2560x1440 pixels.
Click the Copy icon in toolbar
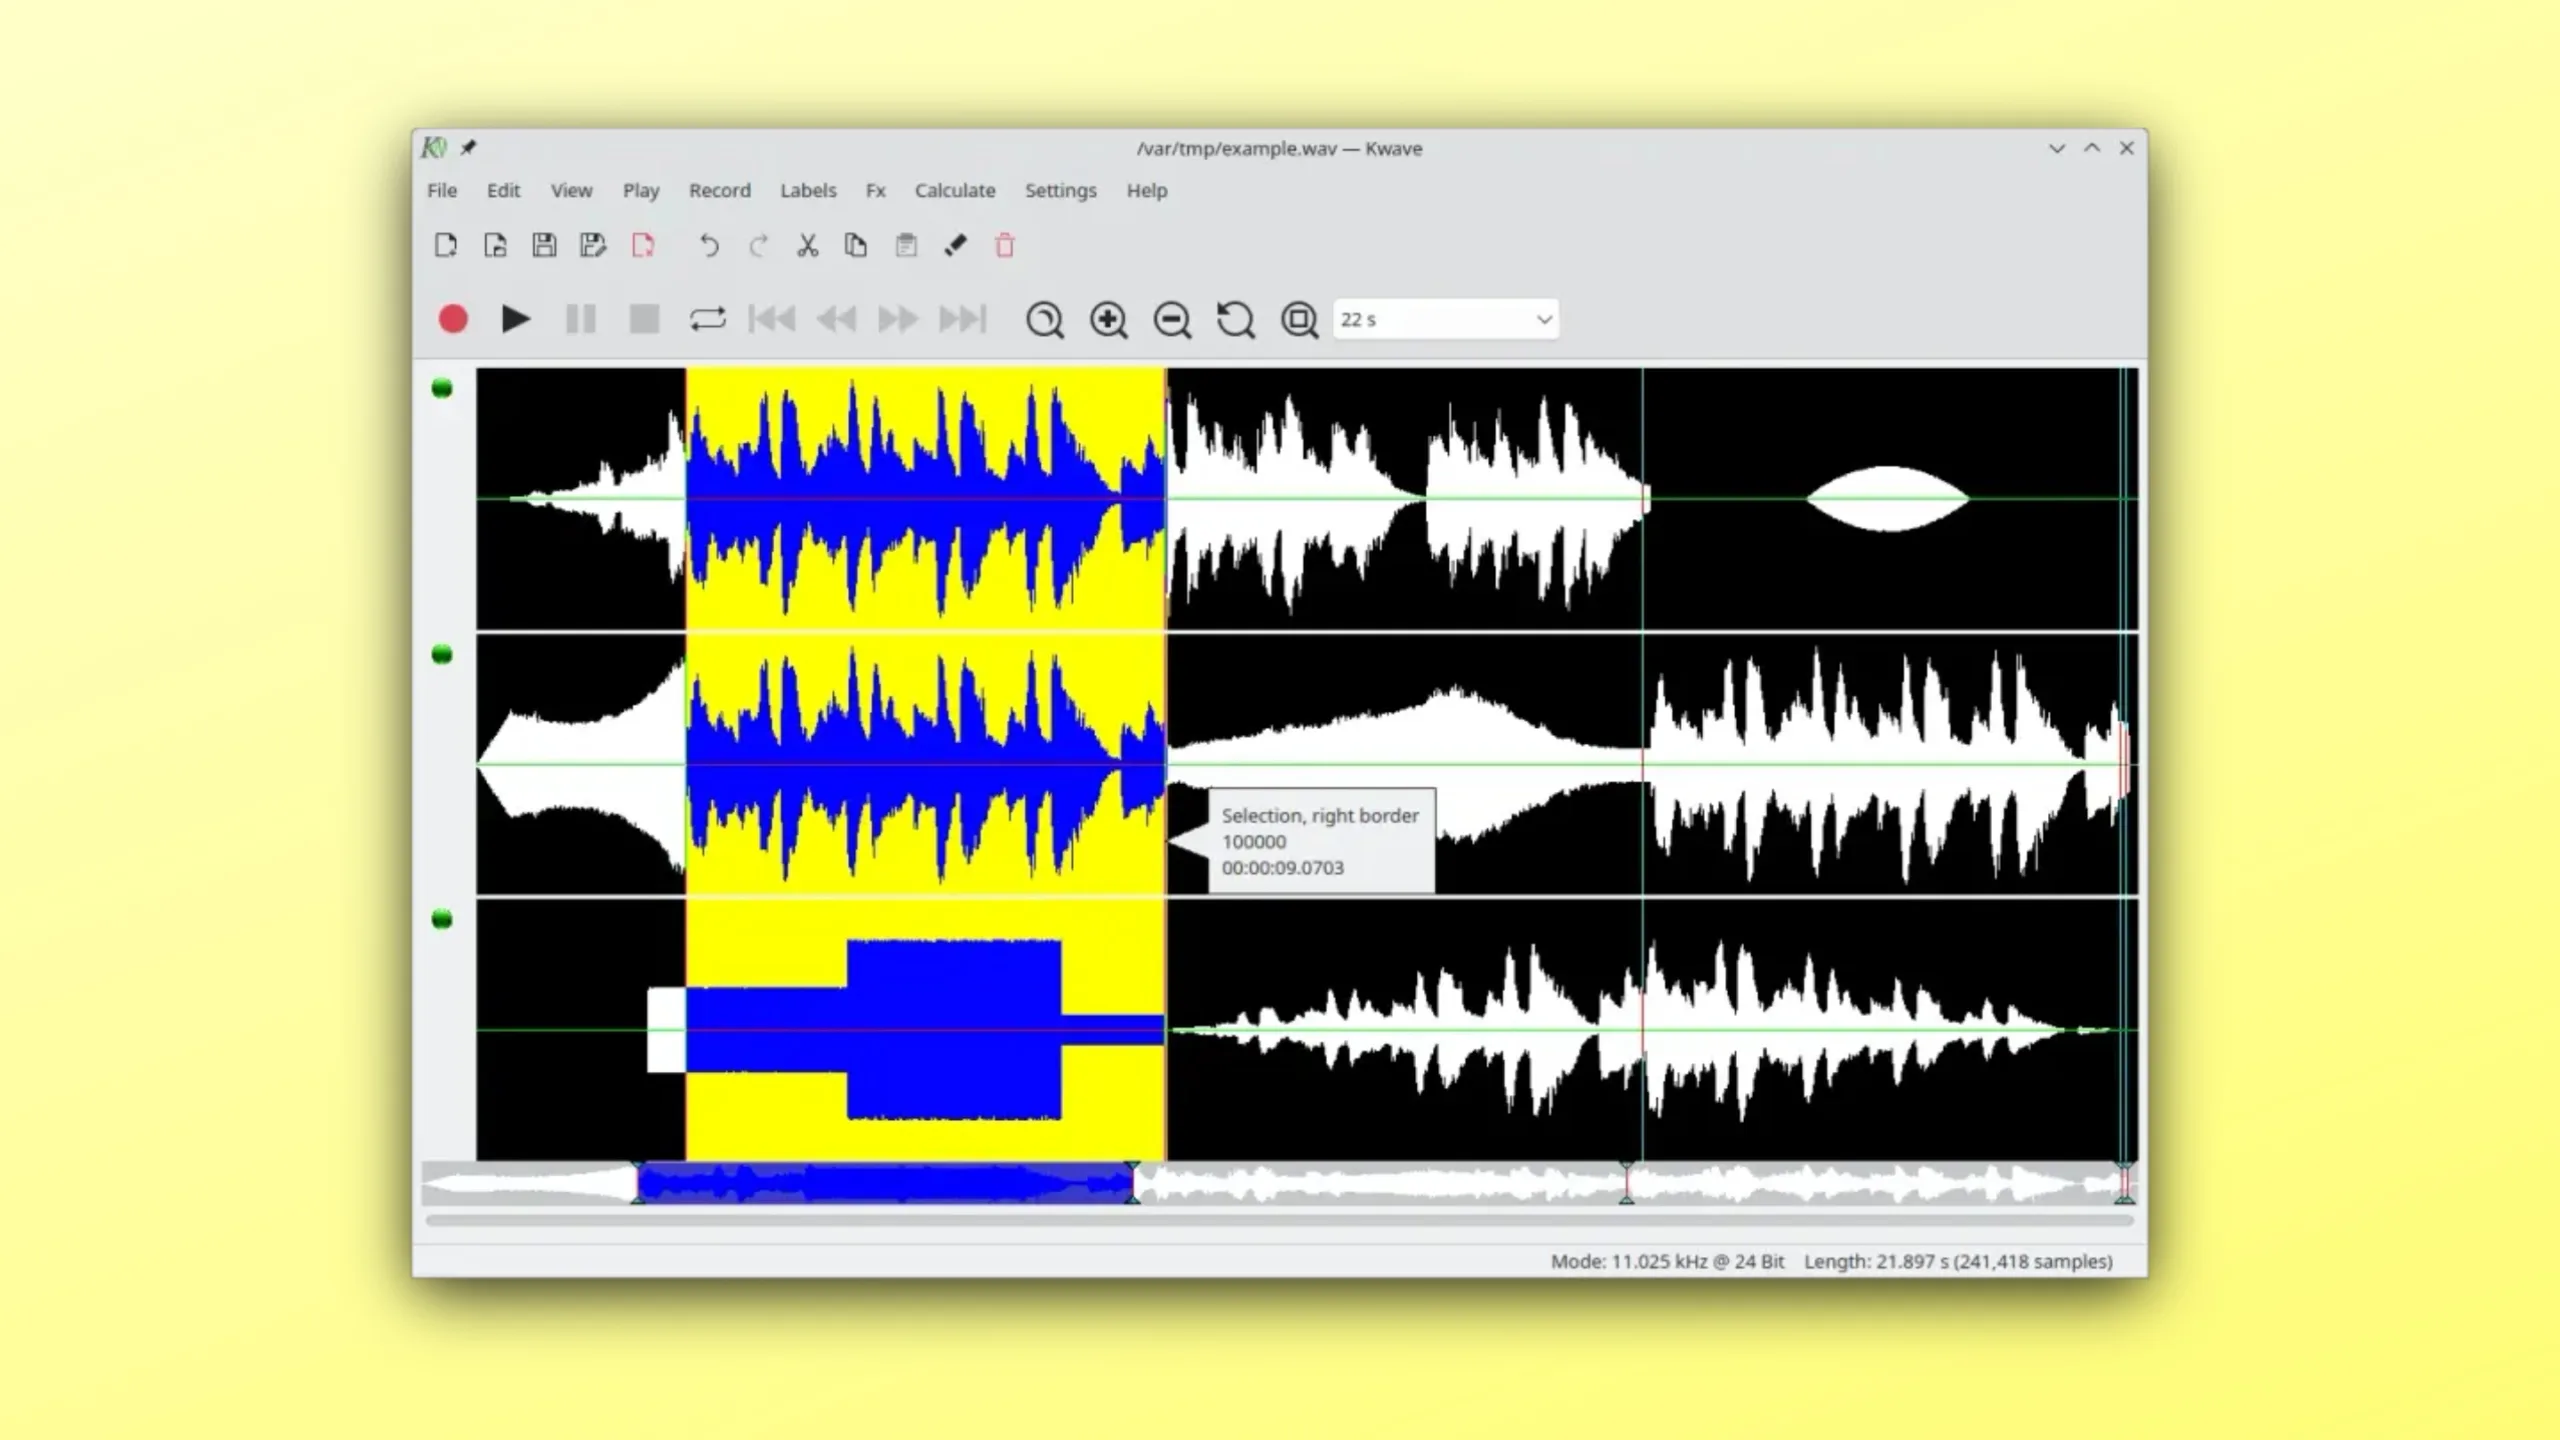[856, 245]
